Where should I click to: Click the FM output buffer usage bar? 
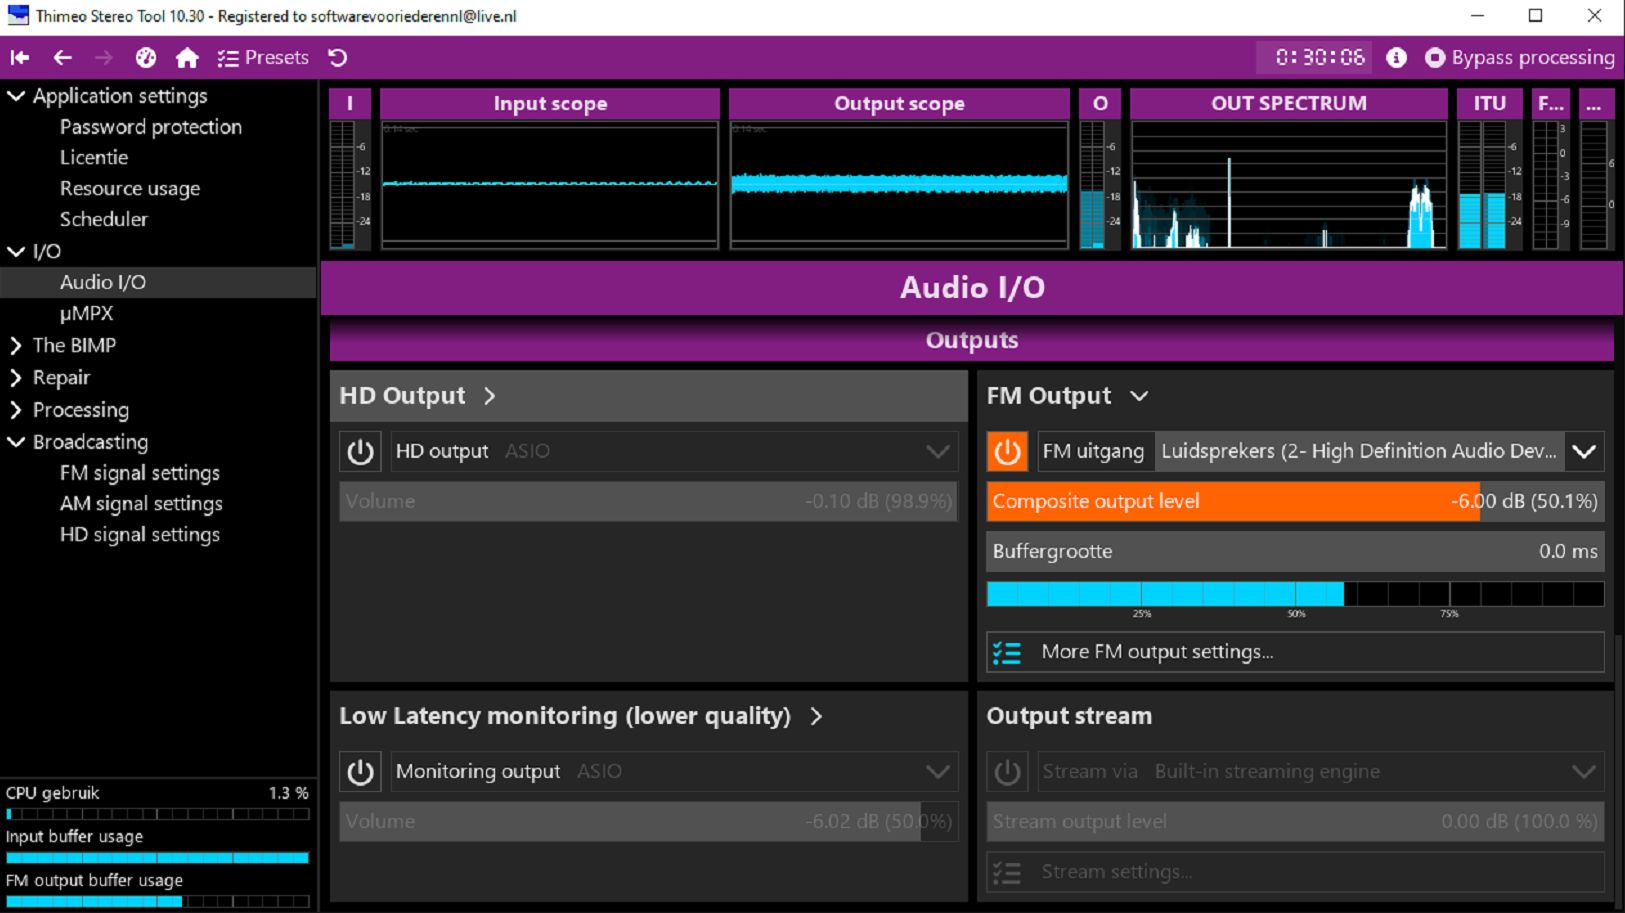click(x=158, y=902)
